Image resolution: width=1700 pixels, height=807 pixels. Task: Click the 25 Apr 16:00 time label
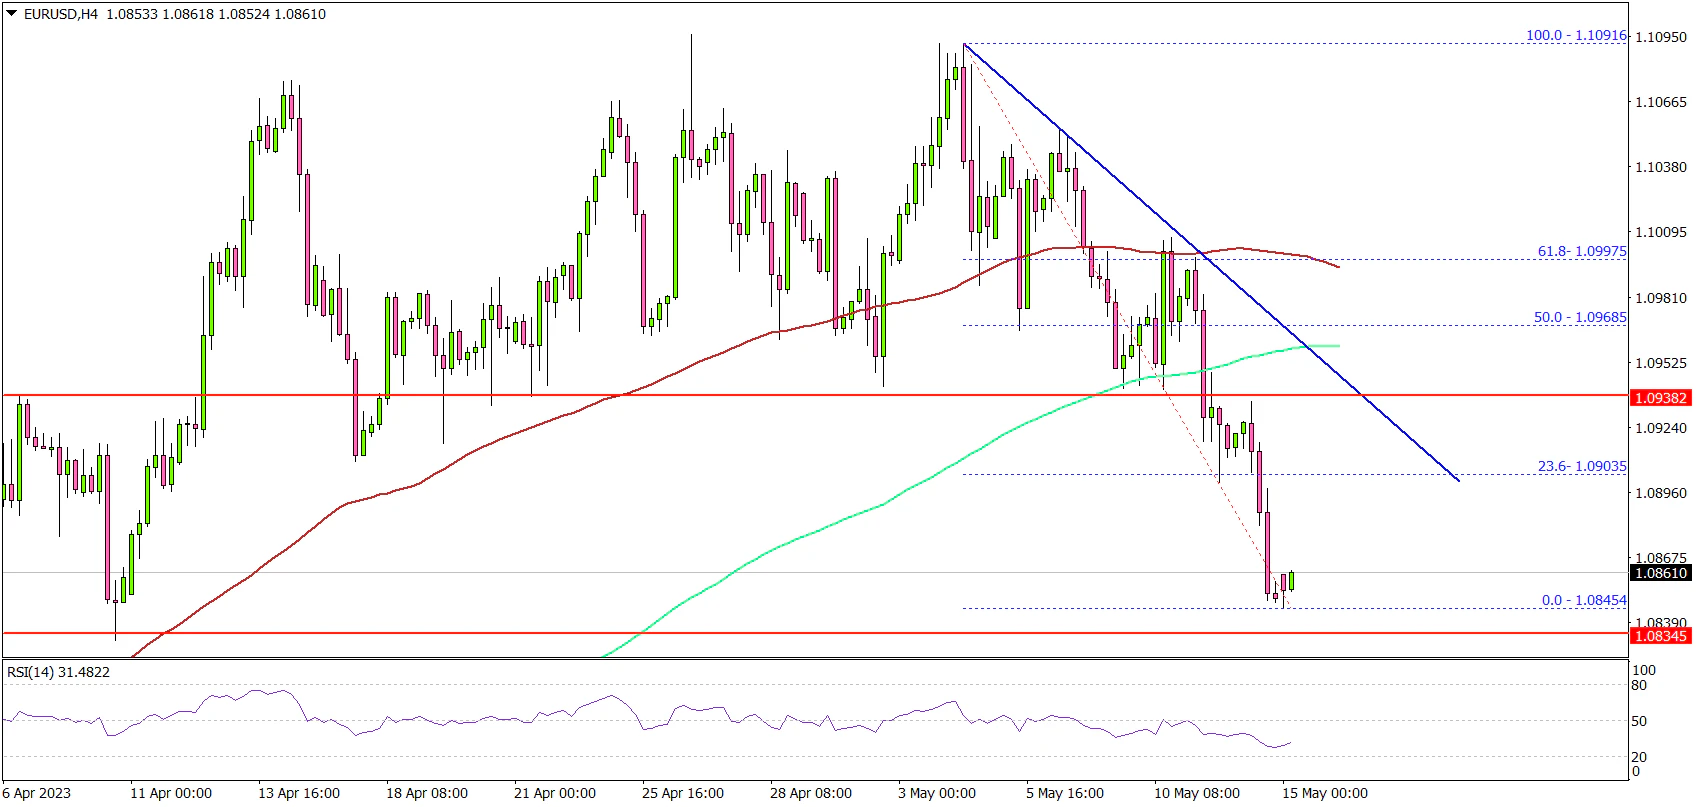682,793
